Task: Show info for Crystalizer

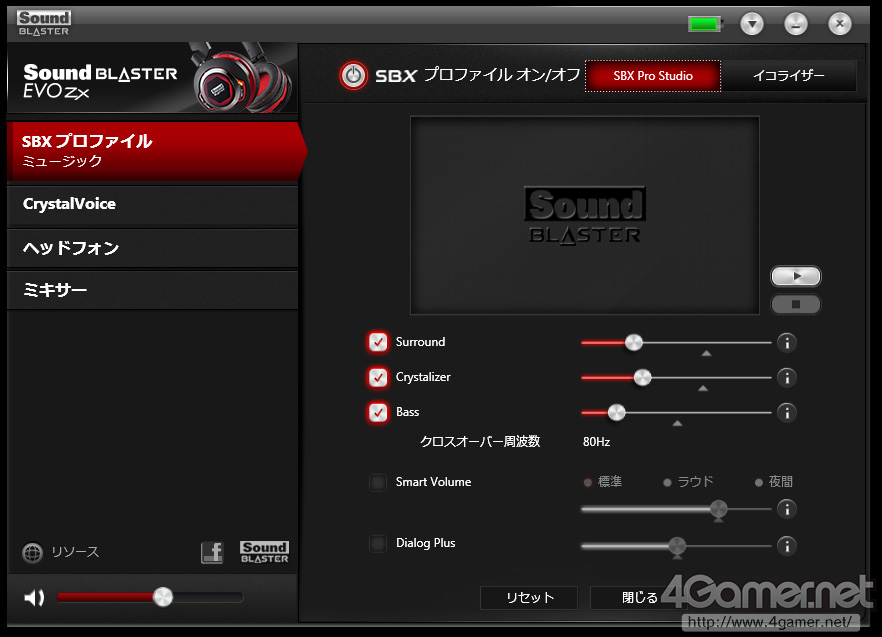Action: click(787, 377)
